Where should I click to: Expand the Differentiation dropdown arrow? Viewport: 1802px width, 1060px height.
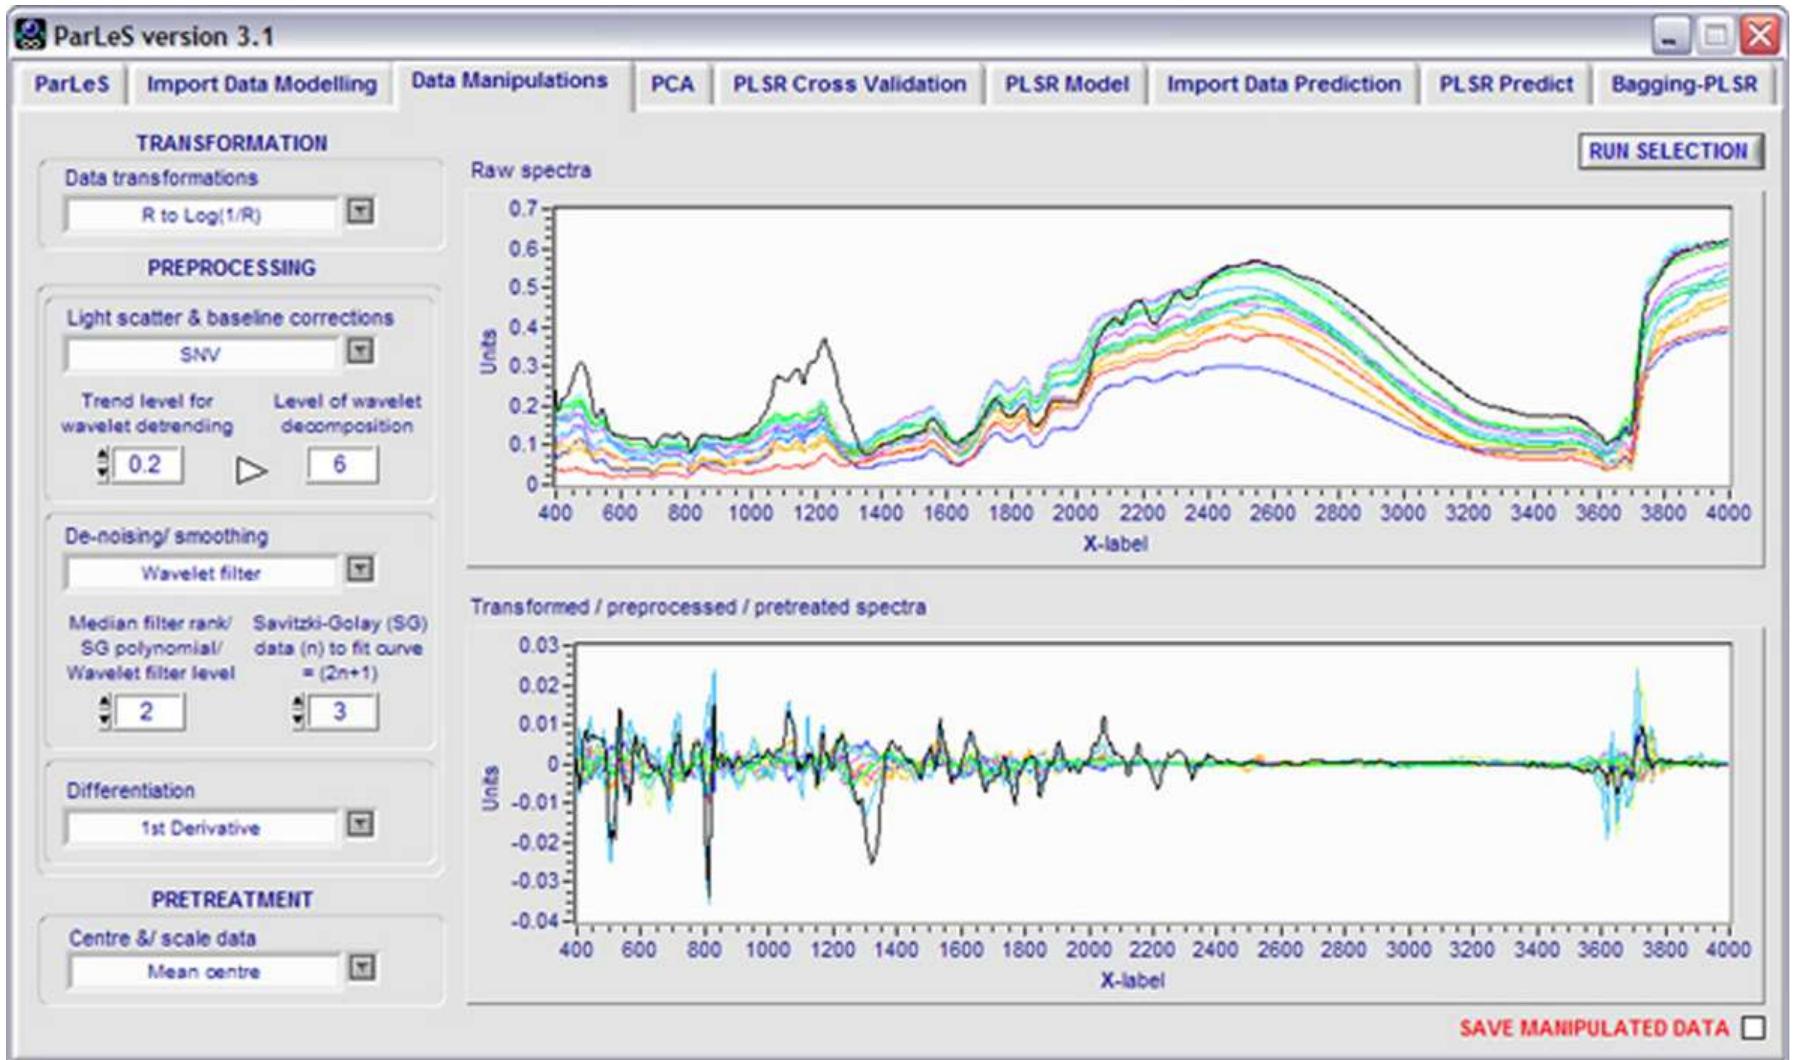[x=360, y=825]
